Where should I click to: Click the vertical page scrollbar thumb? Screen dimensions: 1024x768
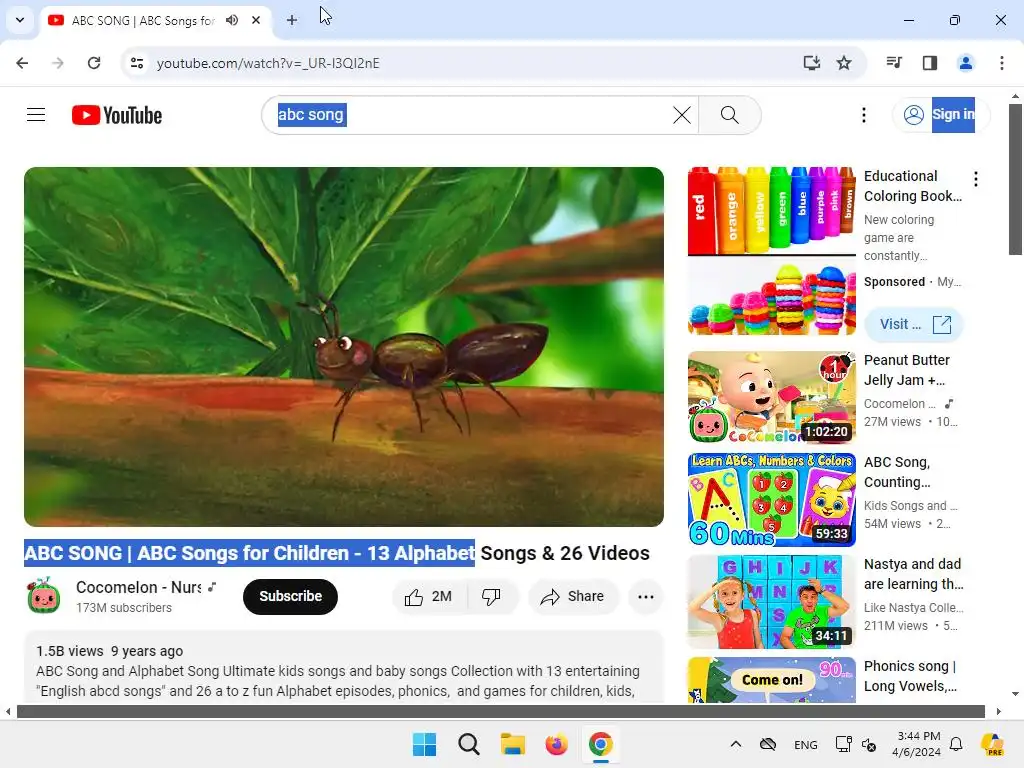tap(1015, 179)
